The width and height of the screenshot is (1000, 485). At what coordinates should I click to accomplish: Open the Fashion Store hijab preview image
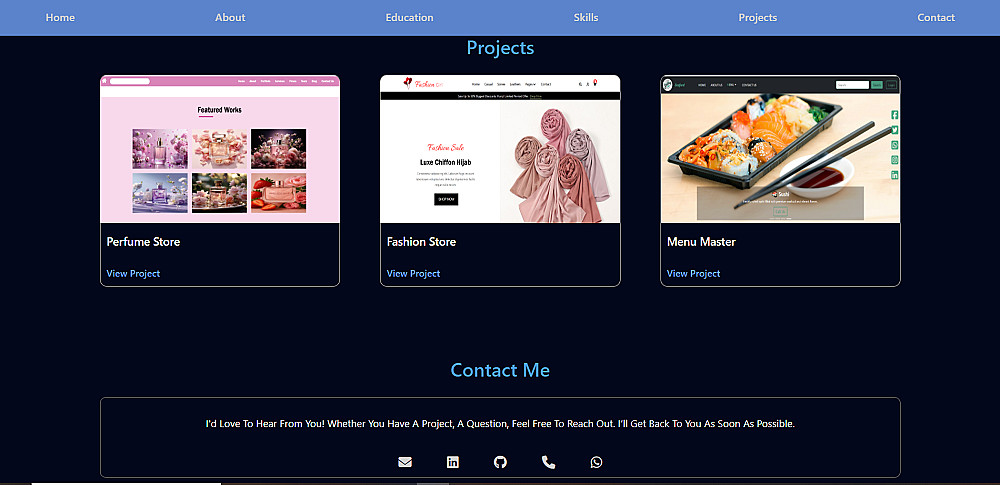[x=500, y=149]
